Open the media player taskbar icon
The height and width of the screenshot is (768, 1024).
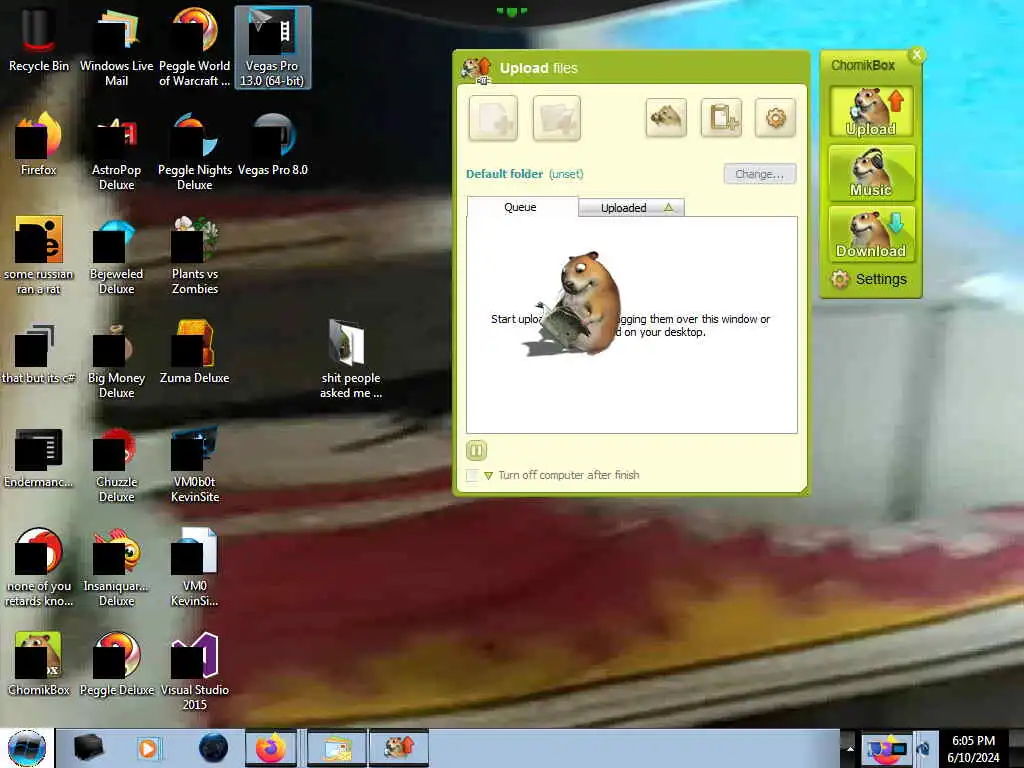click(148, 748)
